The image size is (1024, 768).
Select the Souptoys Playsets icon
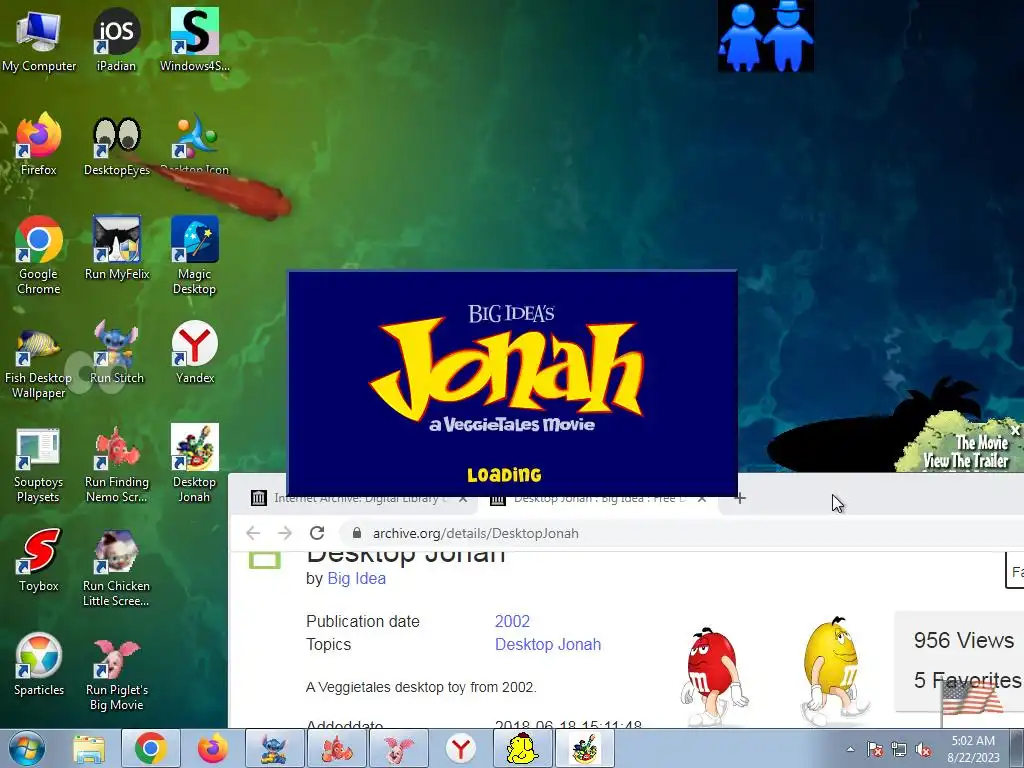point(39,464)
